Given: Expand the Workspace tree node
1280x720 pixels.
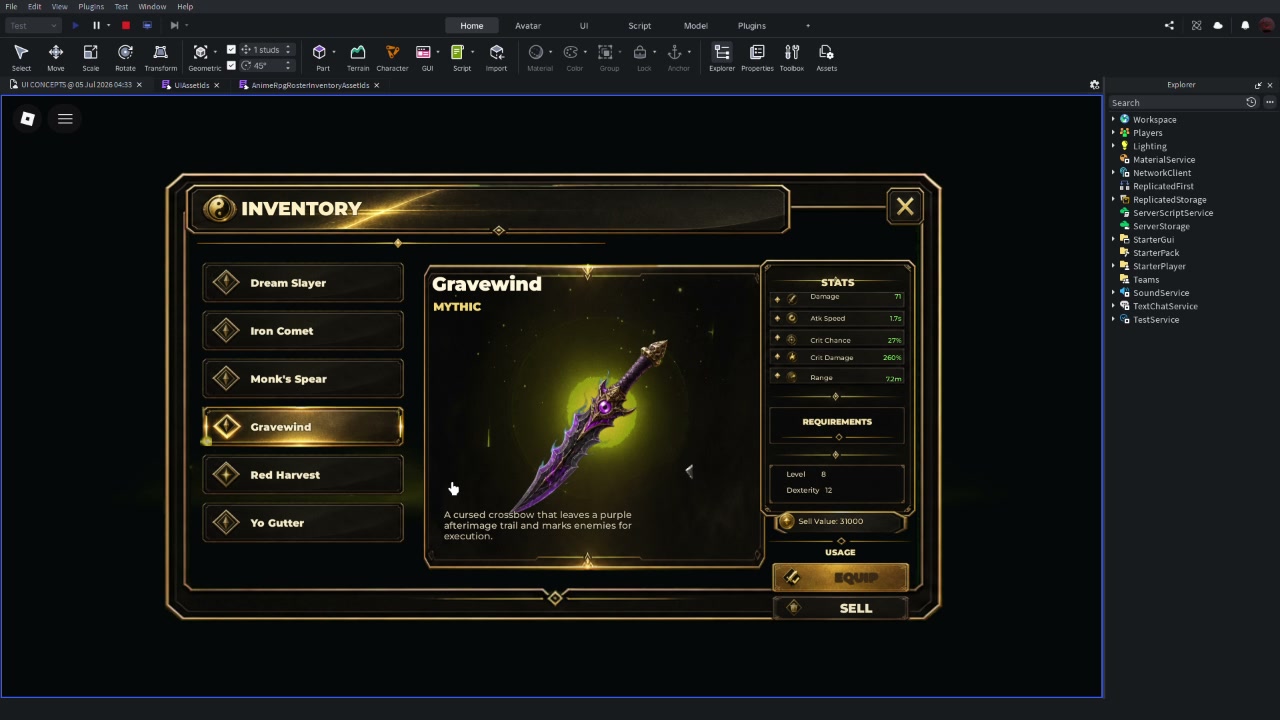Looking at the screenshot, I should [1113, 119].
